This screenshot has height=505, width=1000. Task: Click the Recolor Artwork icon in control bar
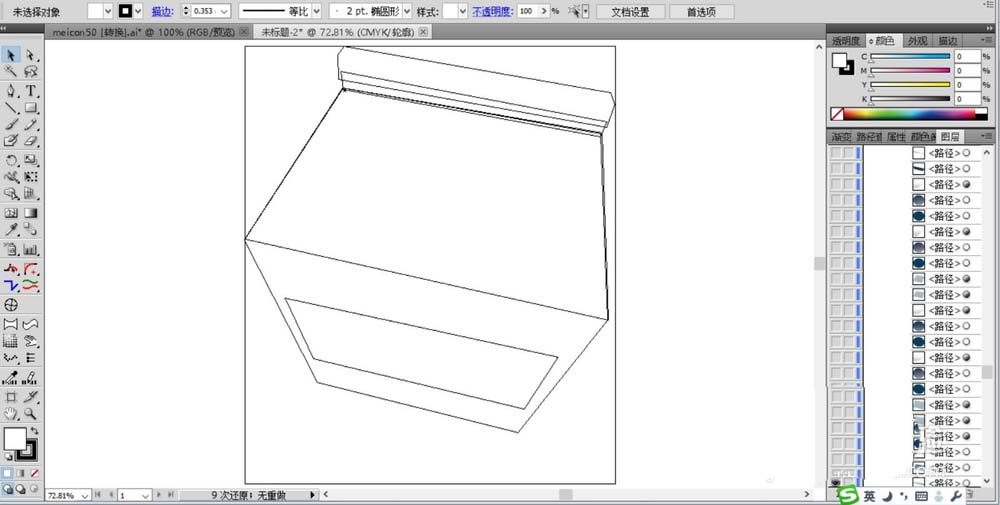coord(574,11)
